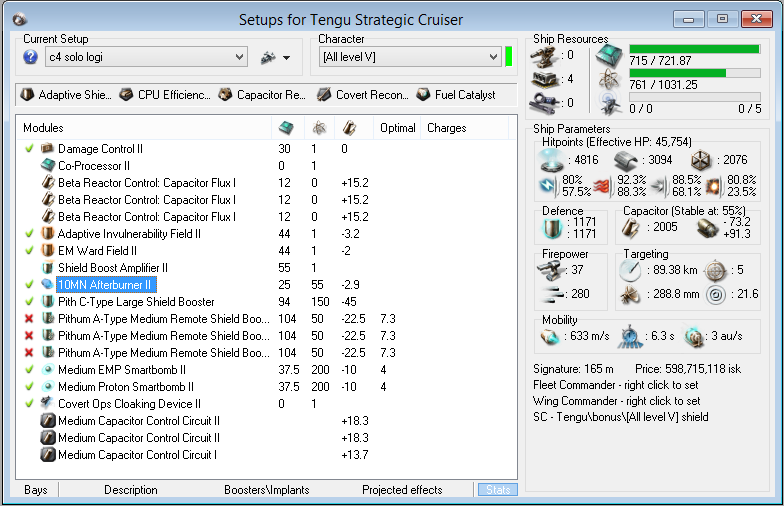Click the drone bay resource icon
The height and width of the screenshot is (506, 784).
pos(610,102)
